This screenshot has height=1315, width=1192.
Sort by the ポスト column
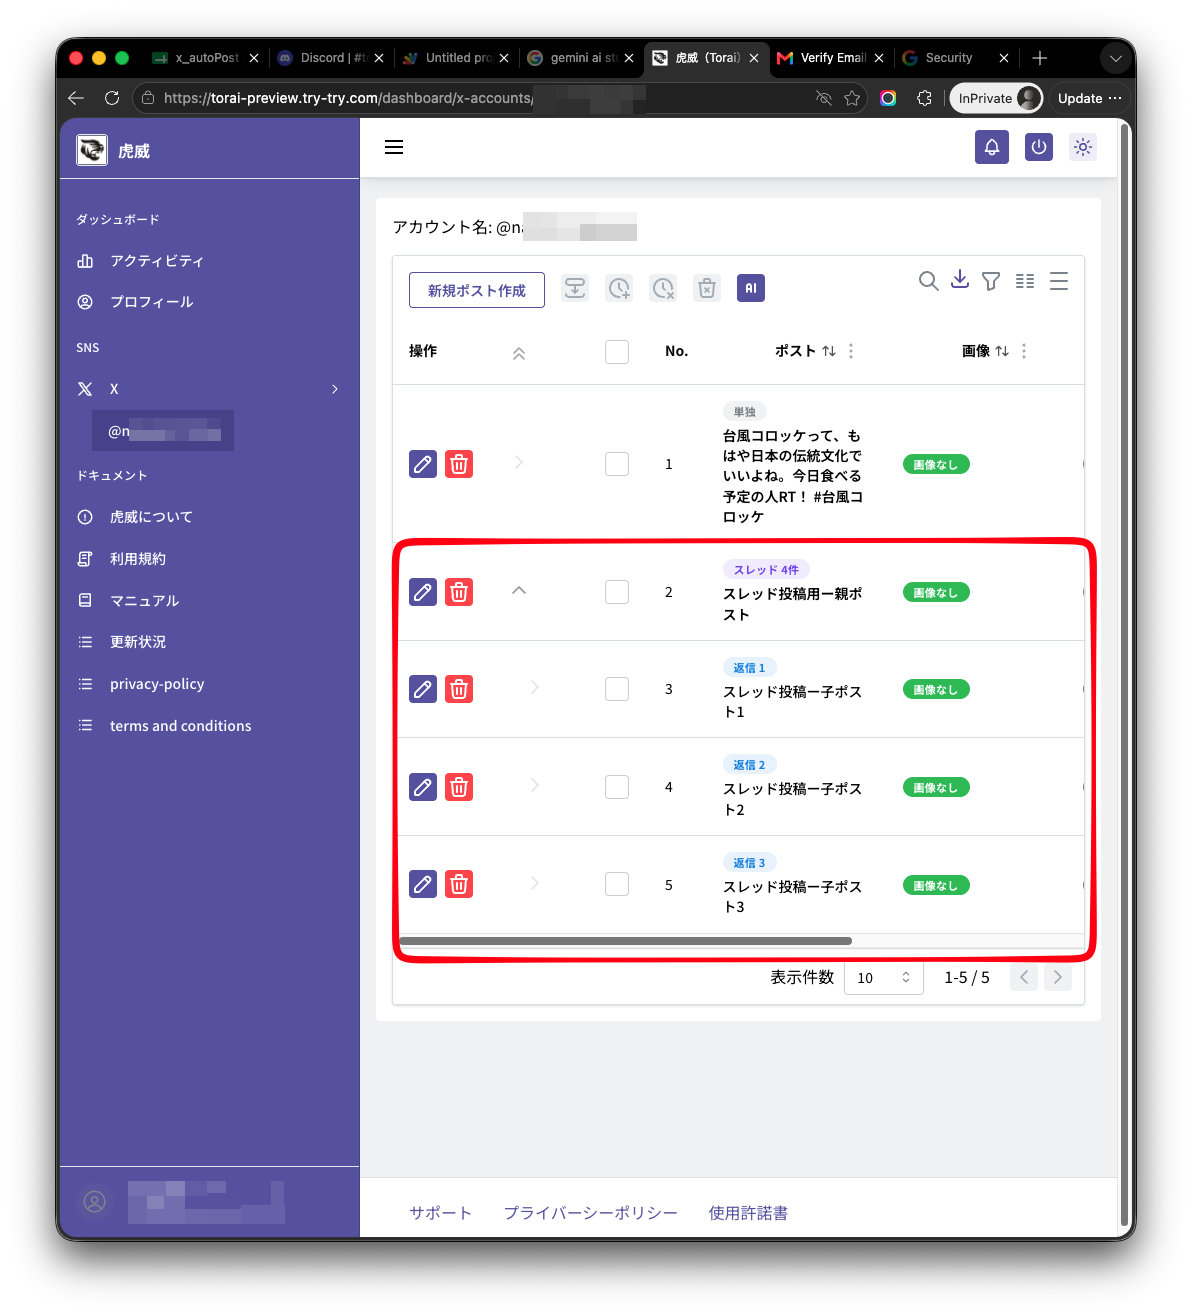pos(829,351)
